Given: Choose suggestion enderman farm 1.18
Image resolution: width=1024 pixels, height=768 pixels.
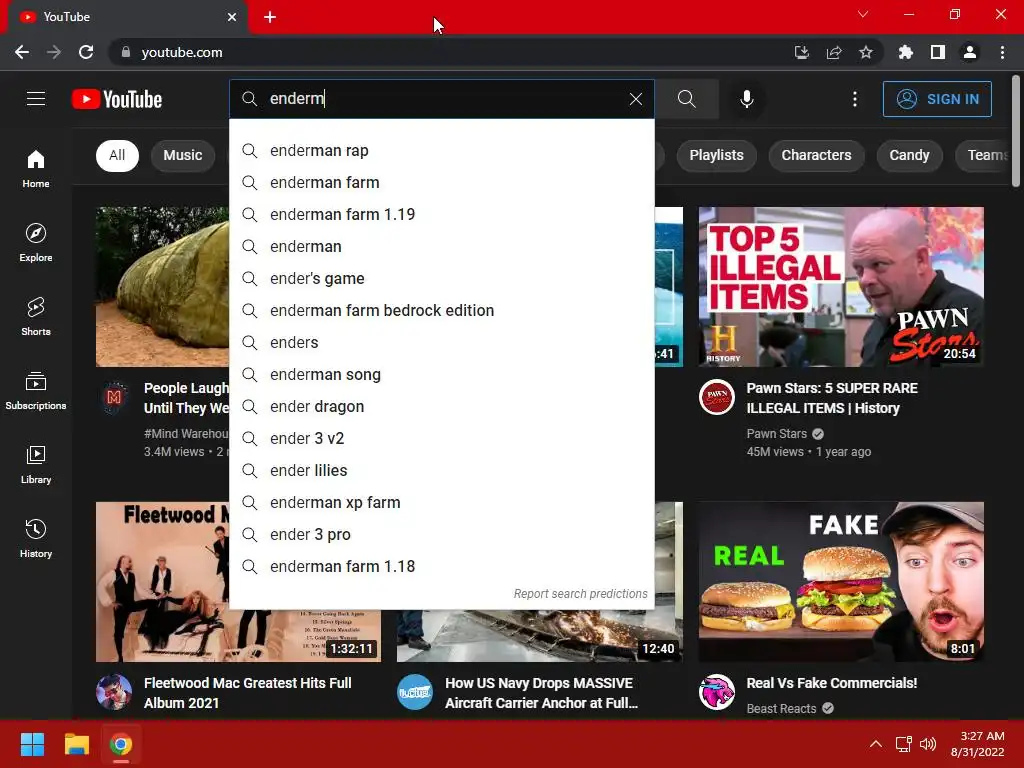Looking at the screenshot, I should tap(442, 567).
